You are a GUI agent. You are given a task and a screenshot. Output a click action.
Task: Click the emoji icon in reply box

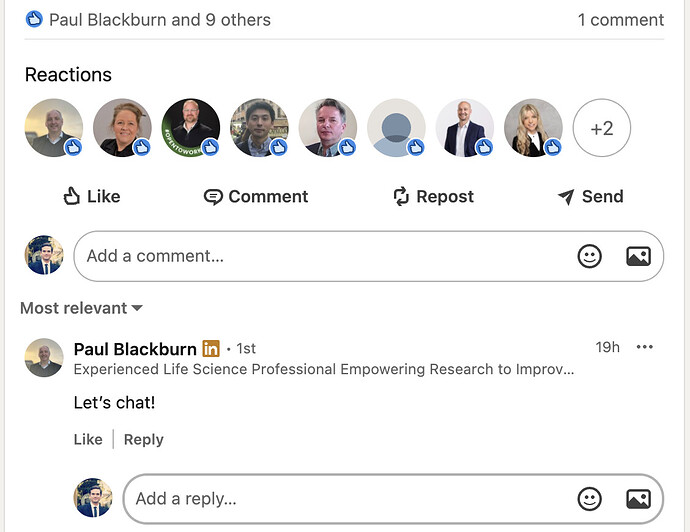(590, 498)
